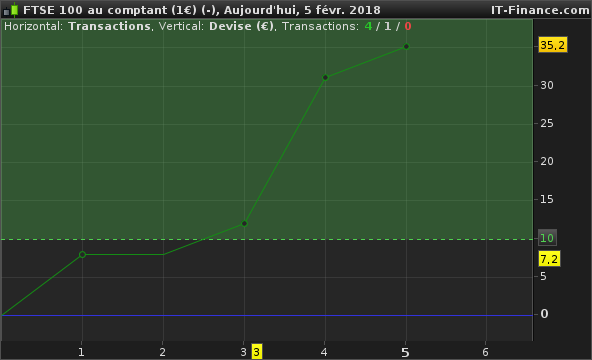
Task: Select the data point at transaction 4
Action: (325, 78)
